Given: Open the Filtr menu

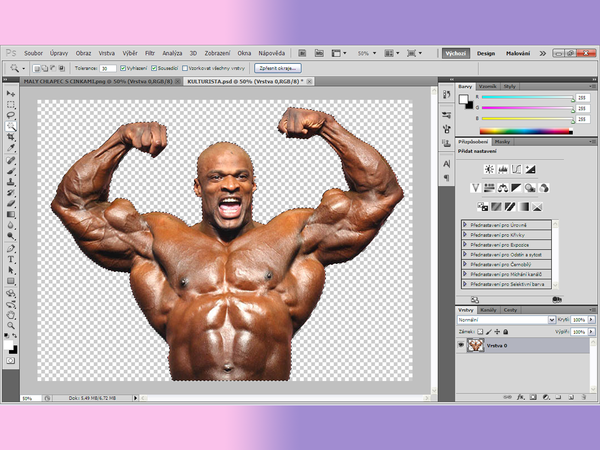Looking at the screenshot, I should [x=149, y=52].
